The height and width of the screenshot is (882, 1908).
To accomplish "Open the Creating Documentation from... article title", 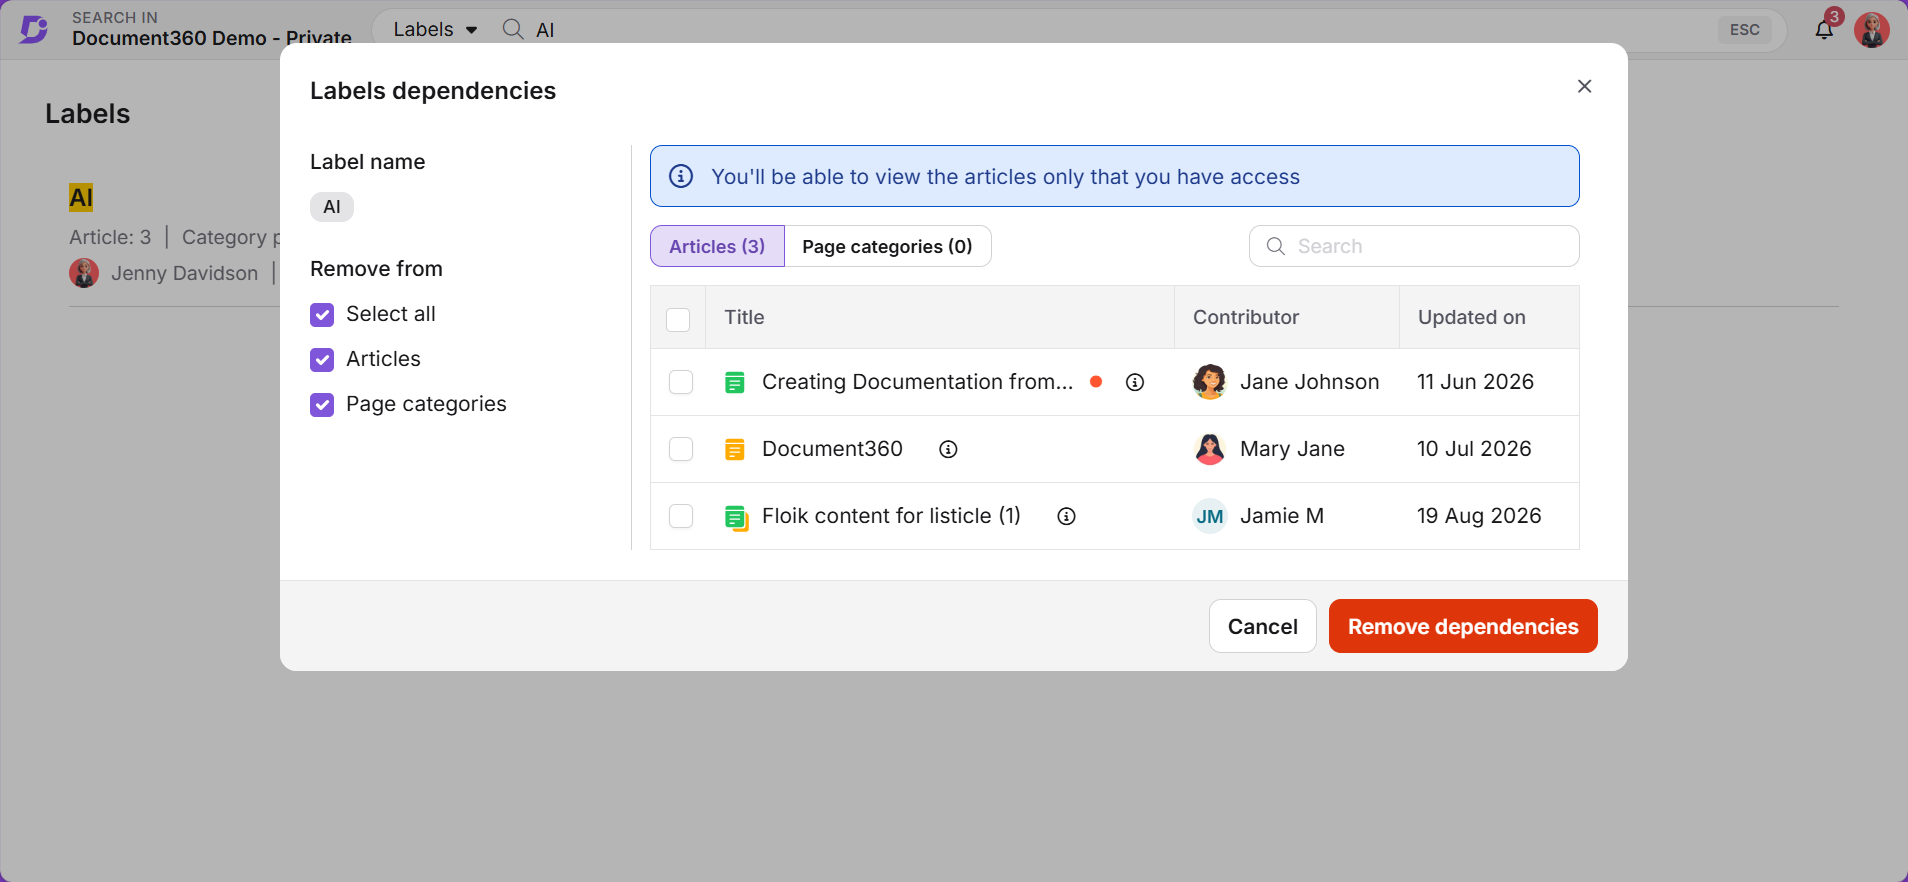I will [x=918, y=382].
